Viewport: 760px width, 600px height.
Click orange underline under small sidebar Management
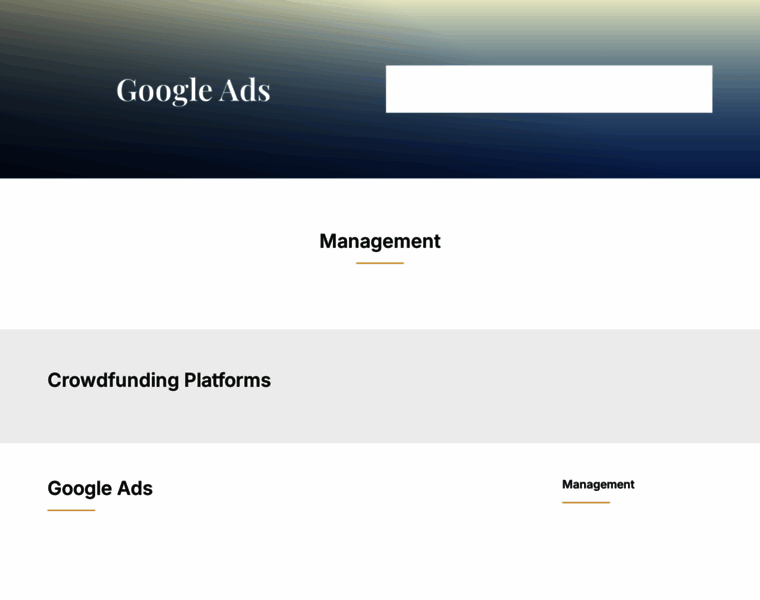(585, 502)
